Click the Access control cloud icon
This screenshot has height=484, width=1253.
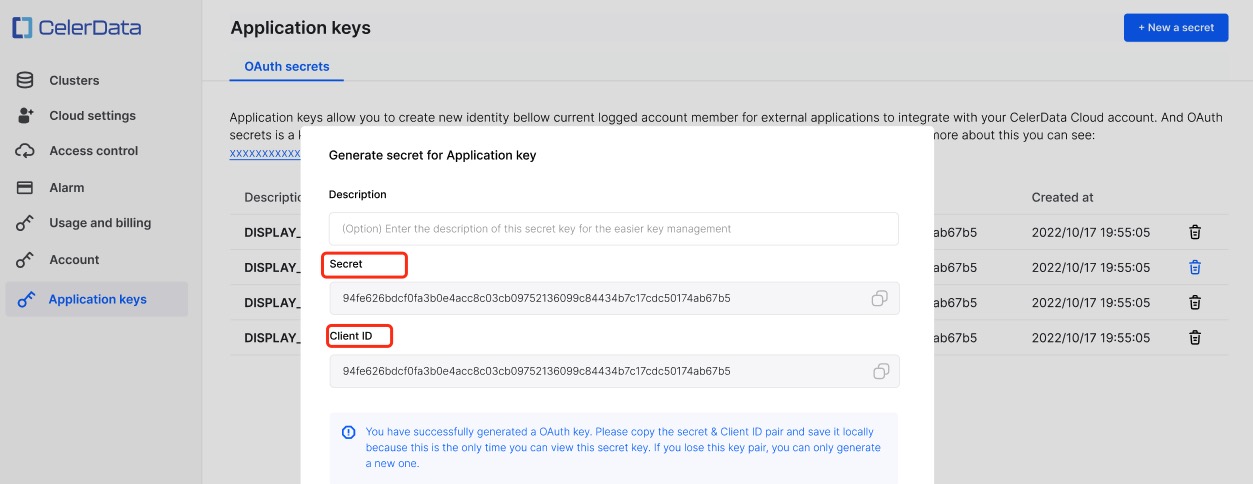point(26,151)
